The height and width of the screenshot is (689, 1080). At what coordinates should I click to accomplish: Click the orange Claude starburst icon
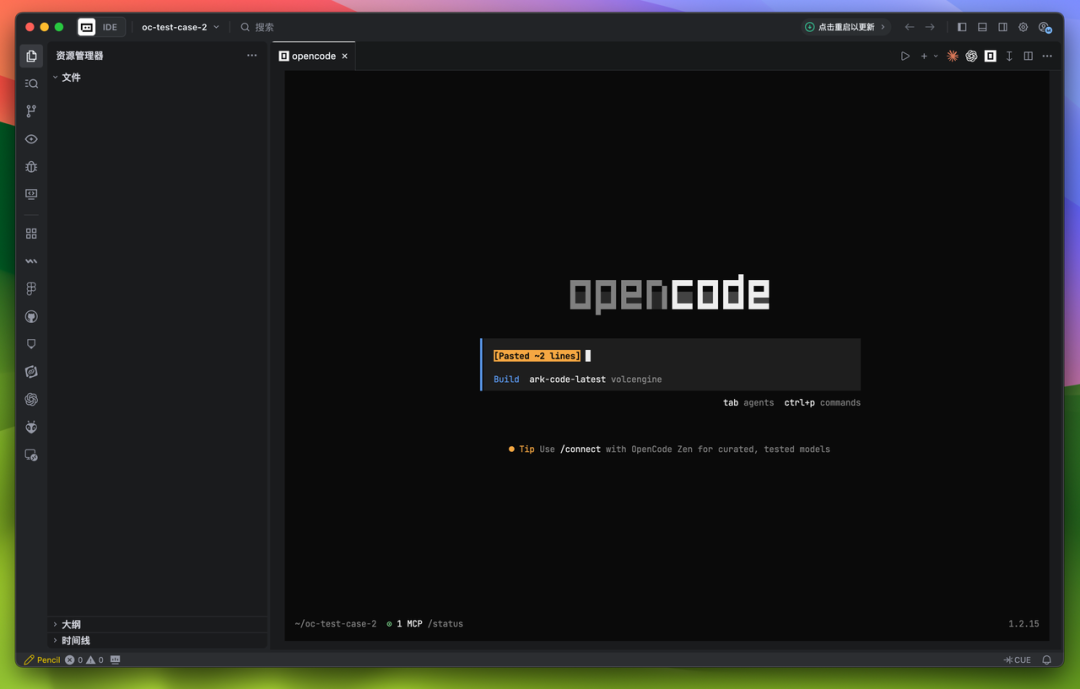coord(952,56)
